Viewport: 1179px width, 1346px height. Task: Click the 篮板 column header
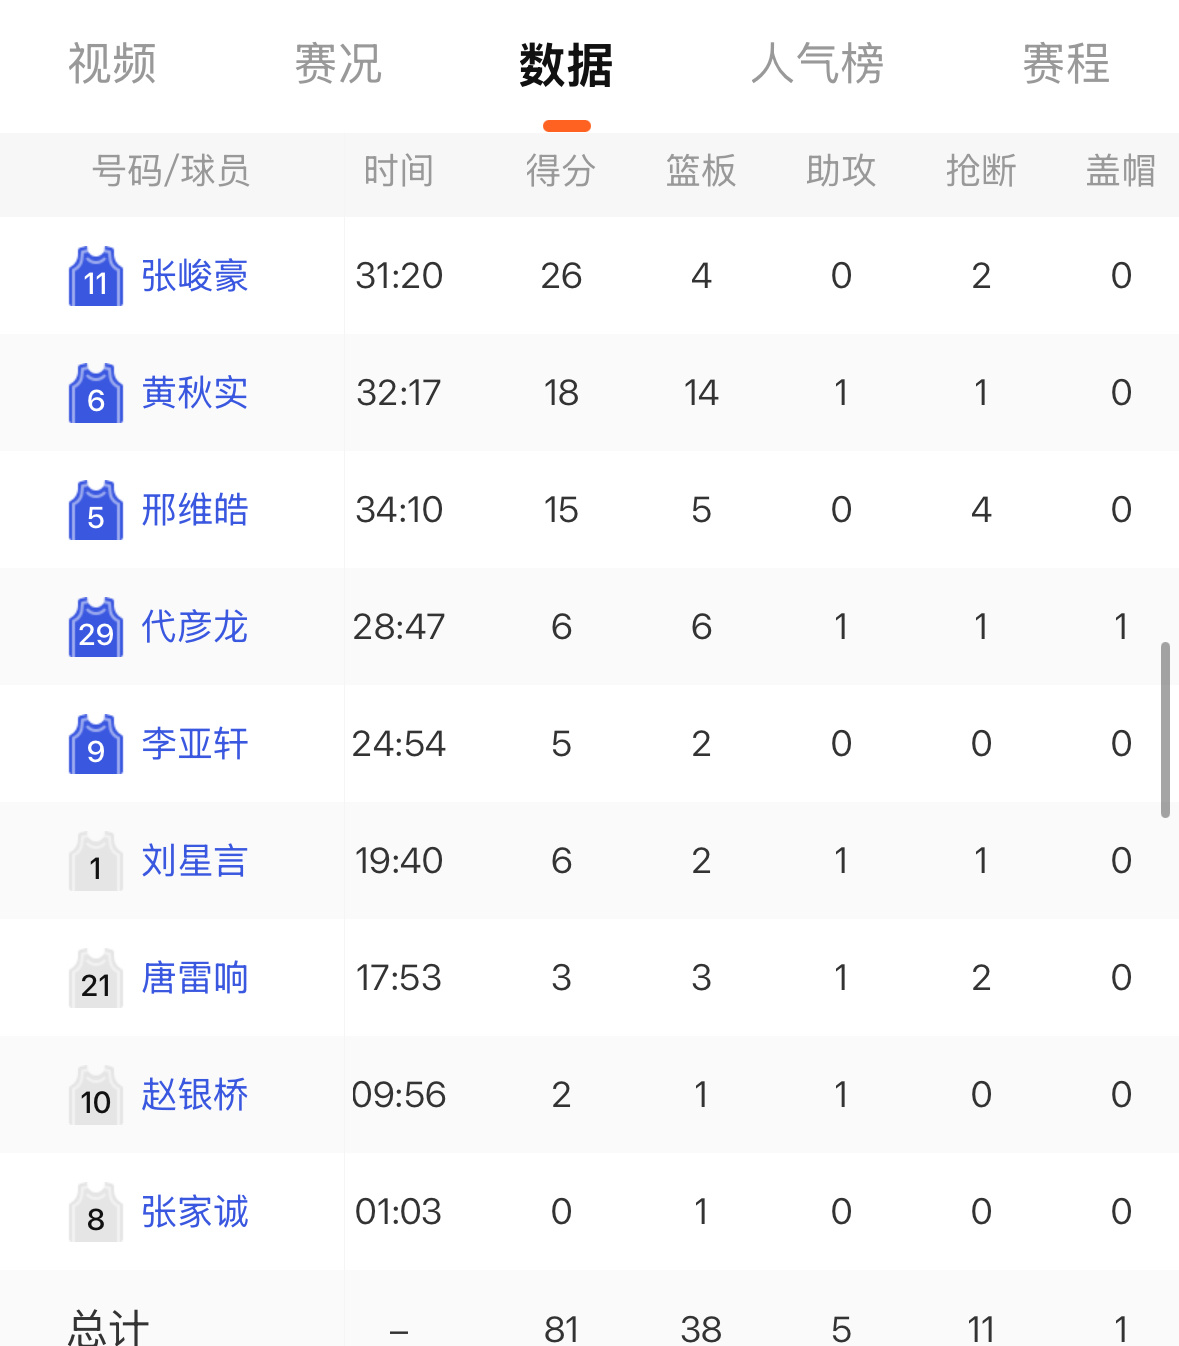(x=701, y=171)
